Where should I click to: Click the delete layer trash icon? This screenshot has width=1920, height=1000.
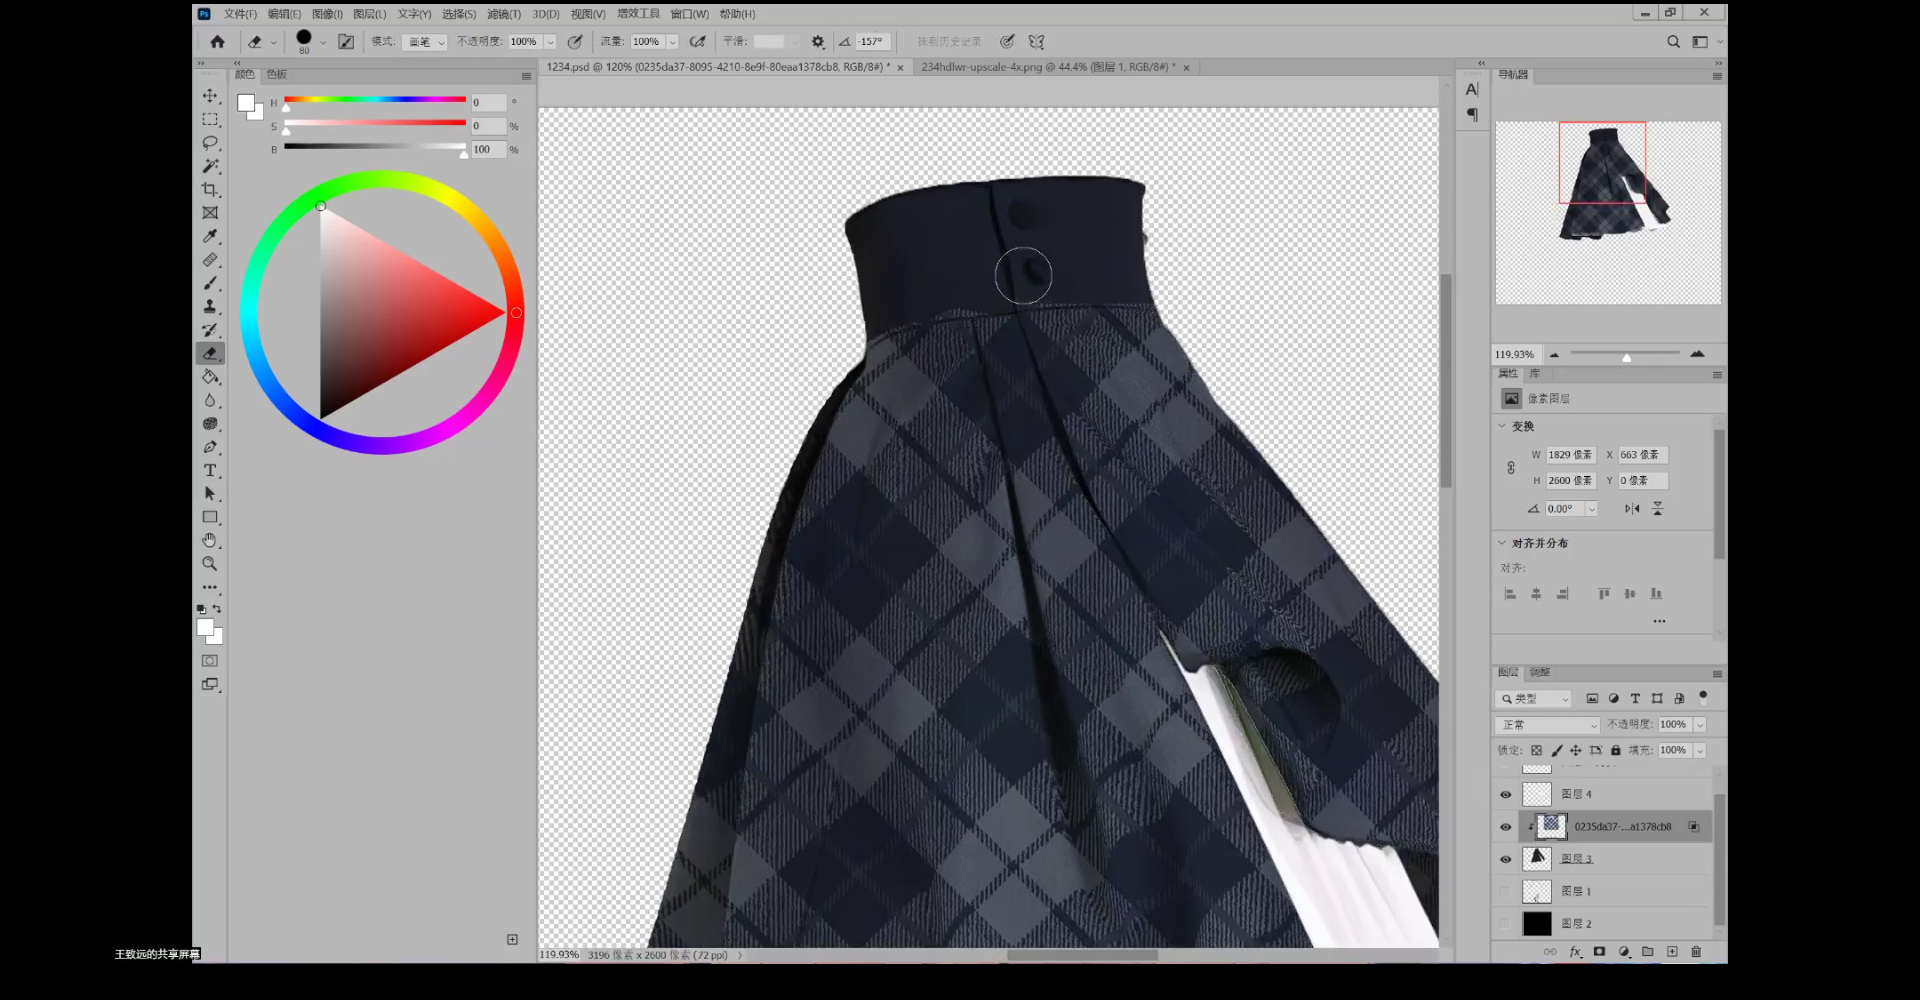pos(1696,952)
